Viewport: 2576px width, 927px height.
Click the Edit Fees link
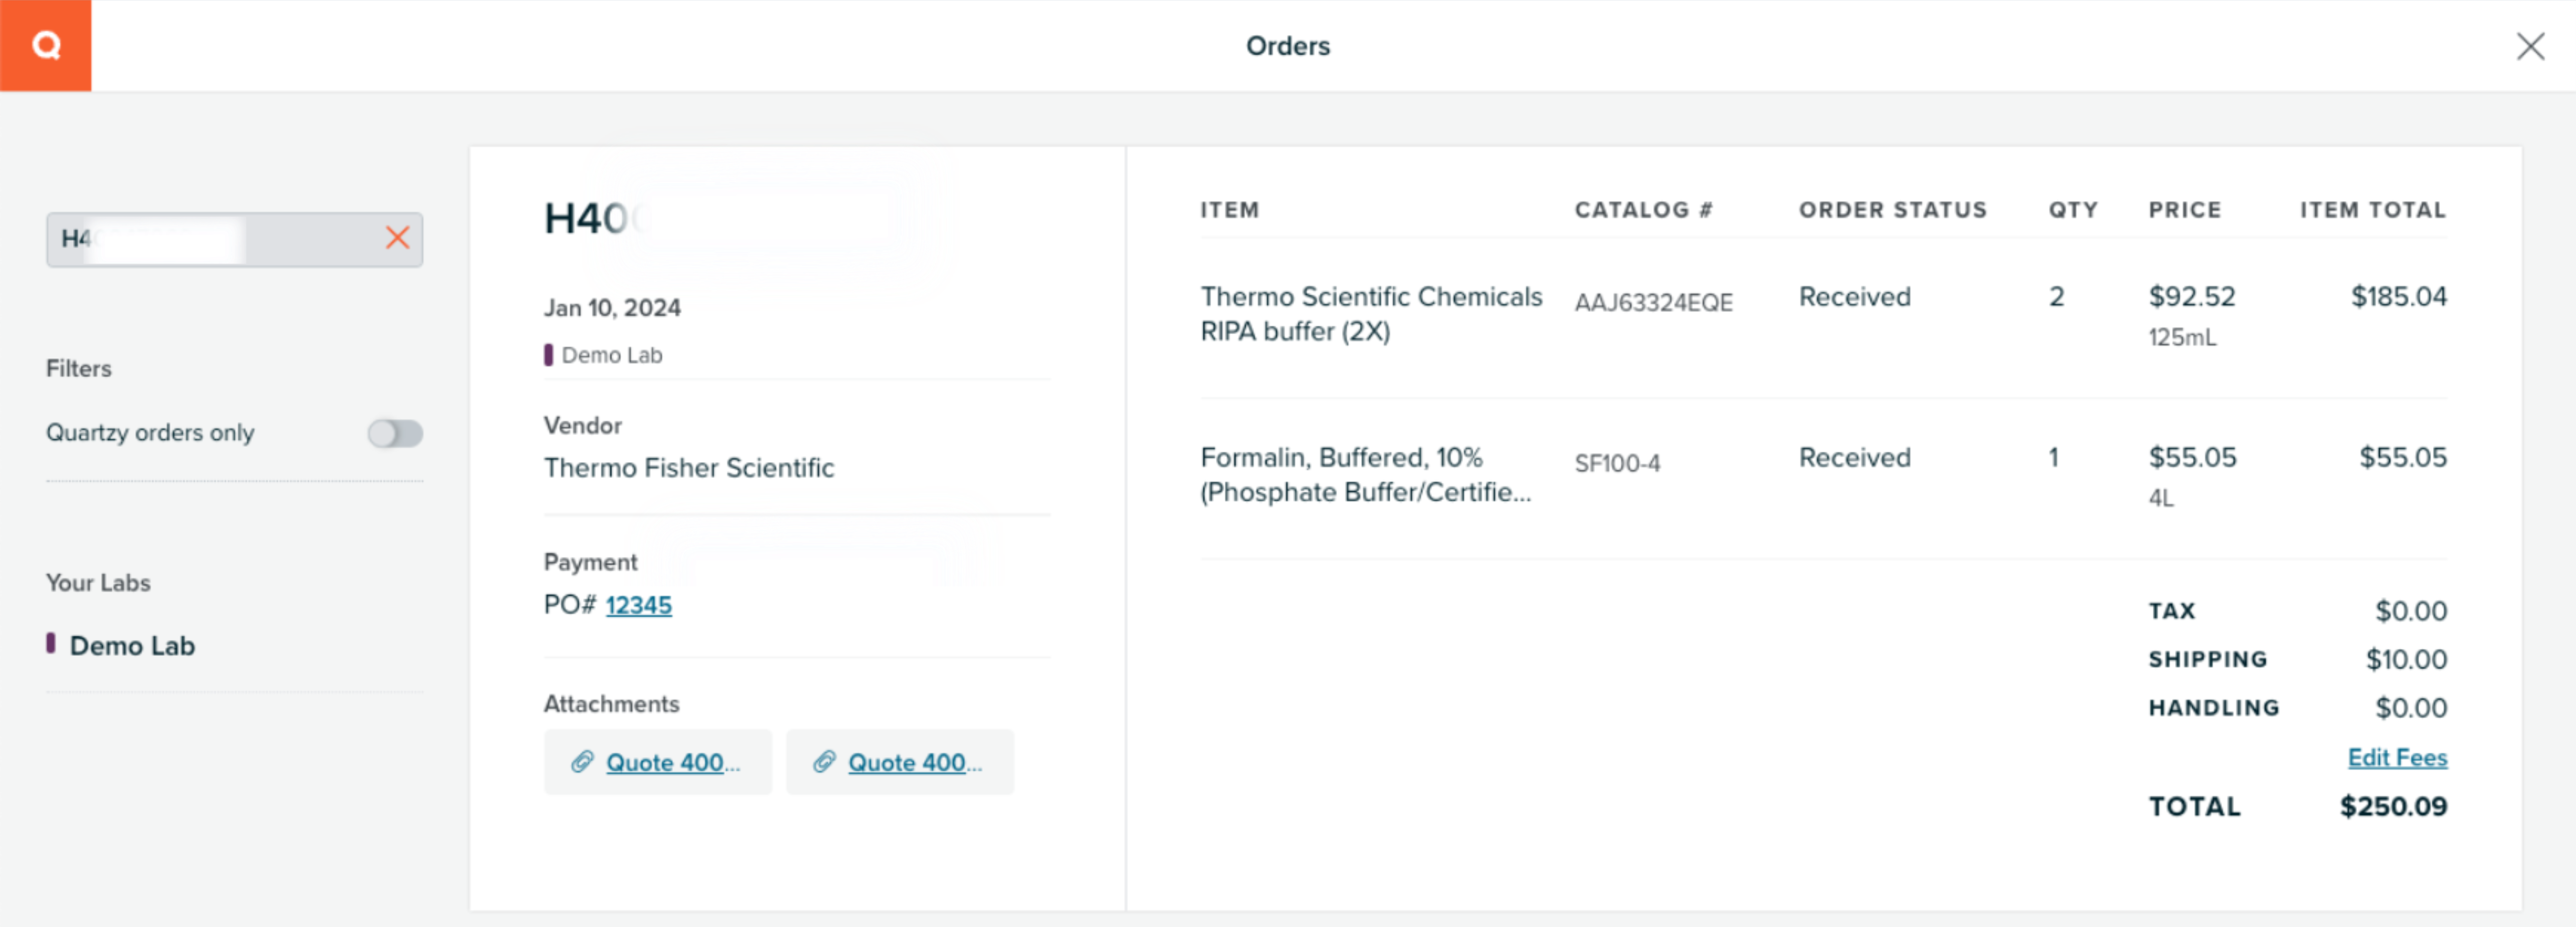[2397, 757]
